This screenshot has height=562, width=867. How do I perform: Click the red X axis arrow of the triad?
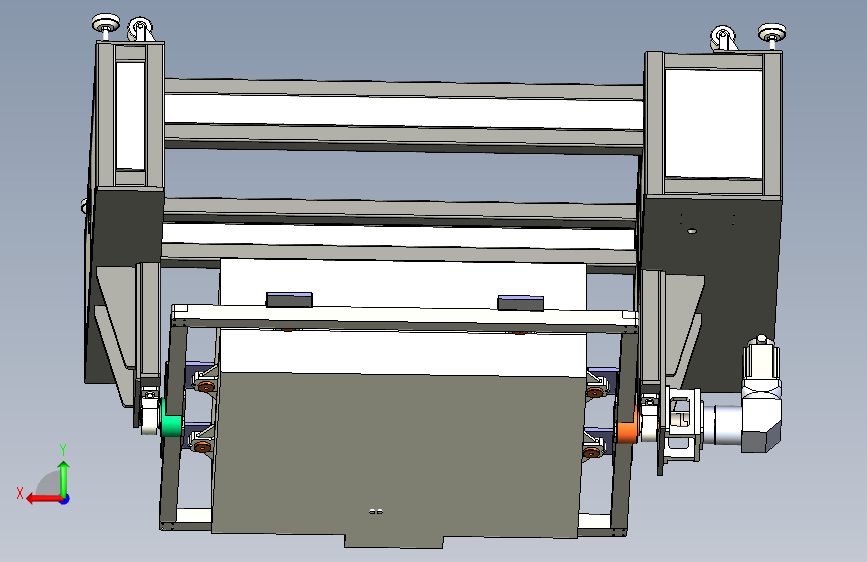(44, 499)
